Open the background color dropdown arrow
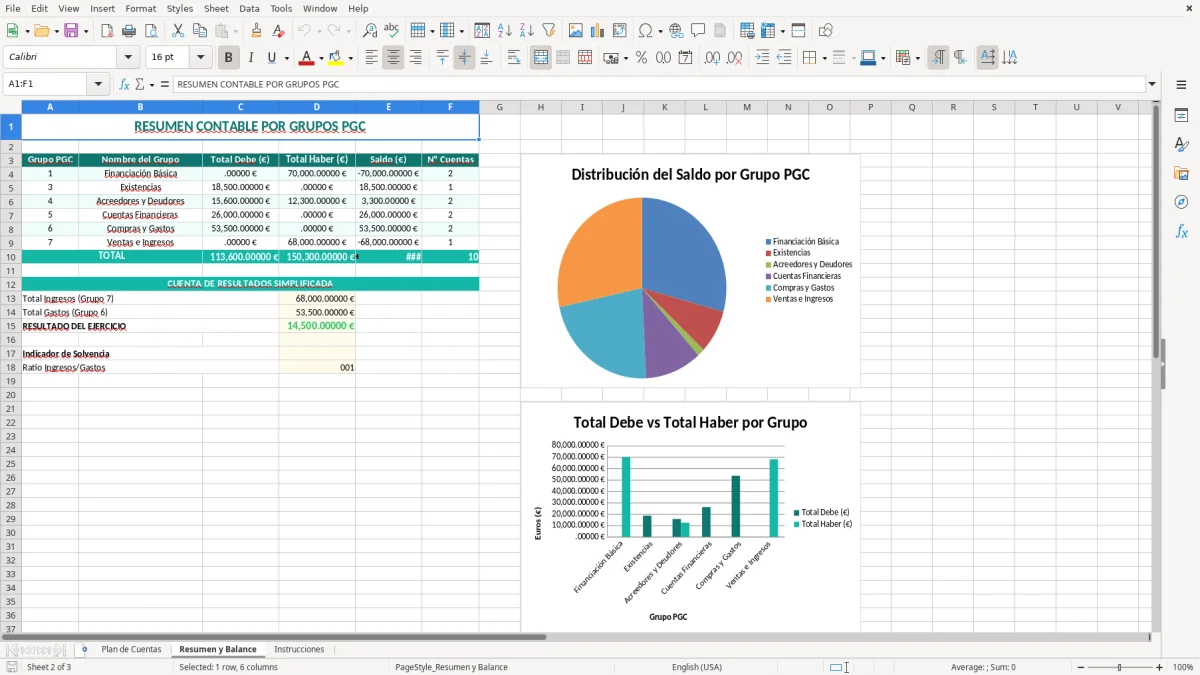This screenshot has height=675, width=1200. (x=350, y=58)
